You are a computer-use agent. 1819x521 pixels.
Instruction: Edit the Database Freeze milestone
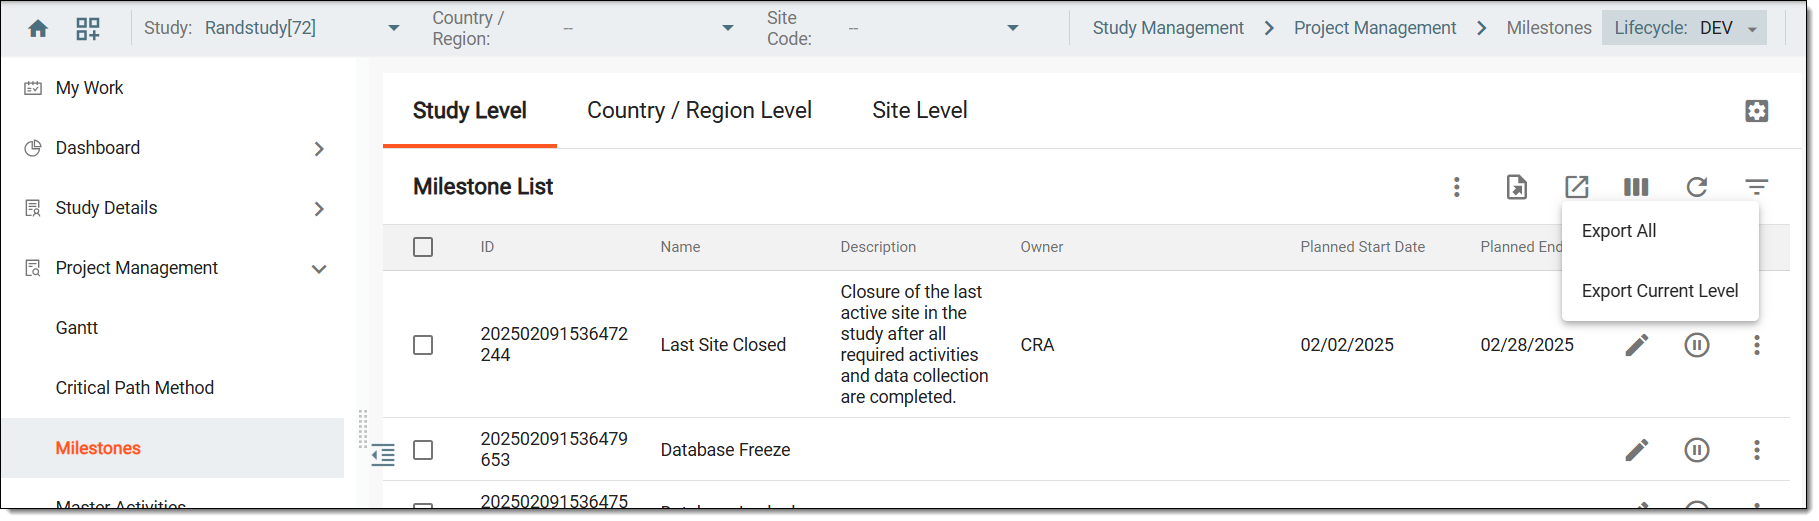tap(1637, 450)
